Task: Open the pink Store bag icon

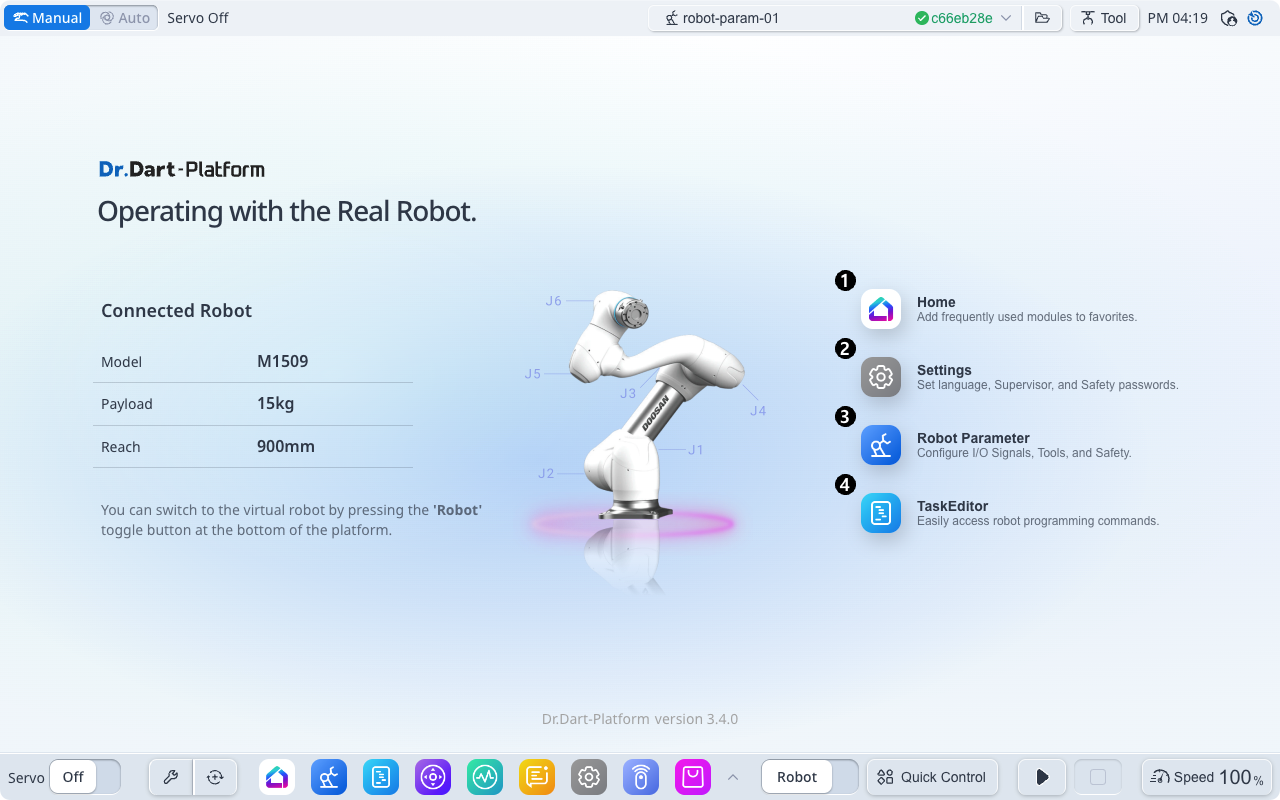Action: (x=693, y=777)
